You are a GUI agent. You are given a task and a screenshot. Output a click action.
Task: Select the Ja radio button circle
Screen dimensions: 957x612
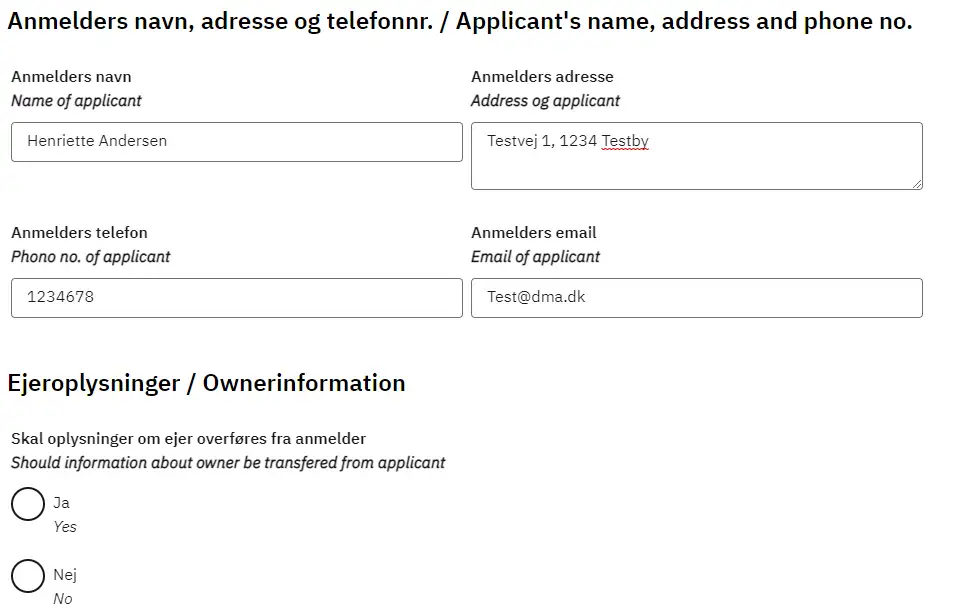click(x=28, y=504)
